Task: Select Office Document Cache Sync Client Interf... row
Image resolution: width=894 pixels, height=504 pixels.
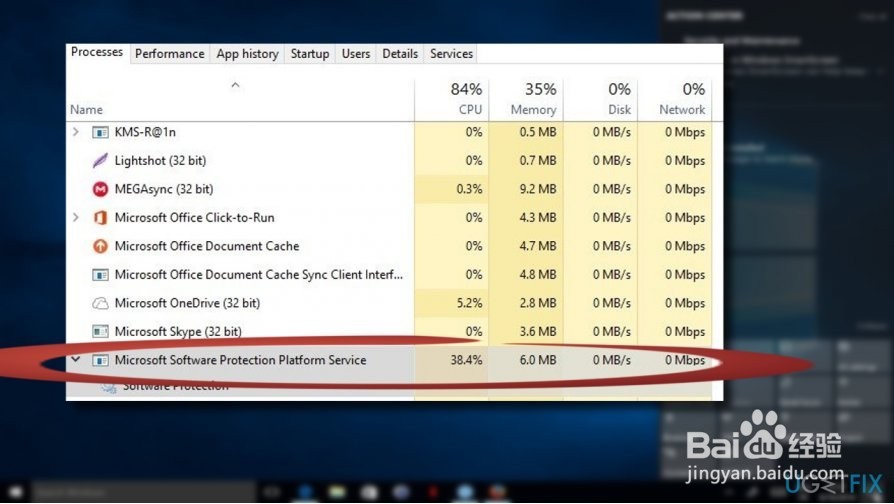Action: tap(389, 274)
